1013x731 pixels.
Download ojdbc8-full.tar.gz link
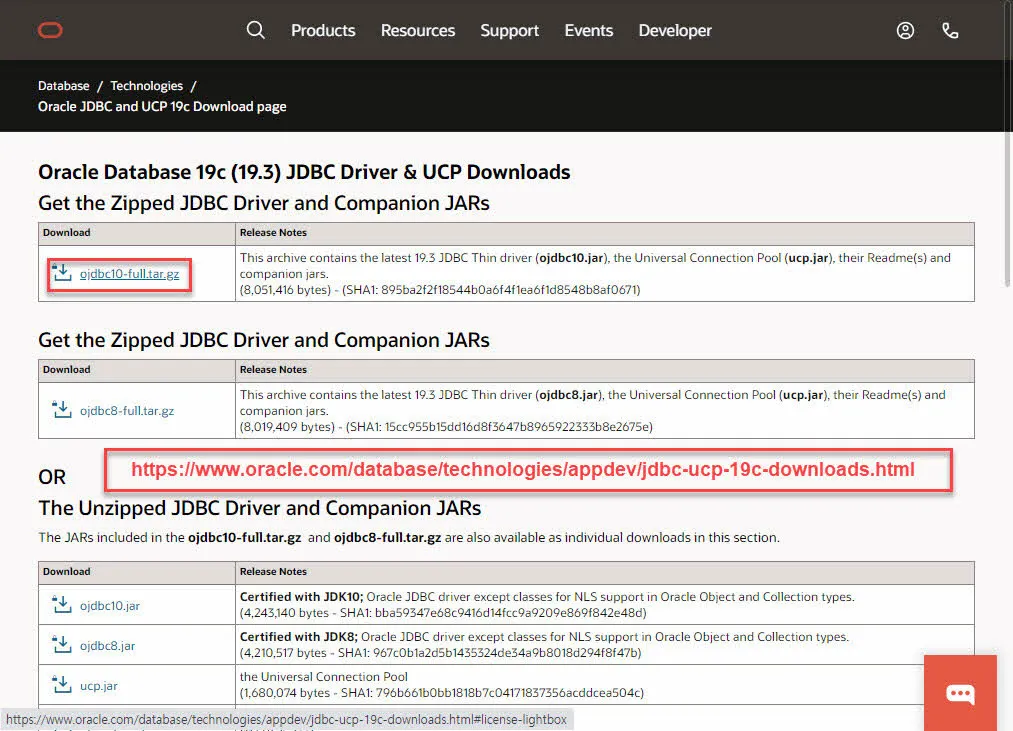tap(127, 411)
